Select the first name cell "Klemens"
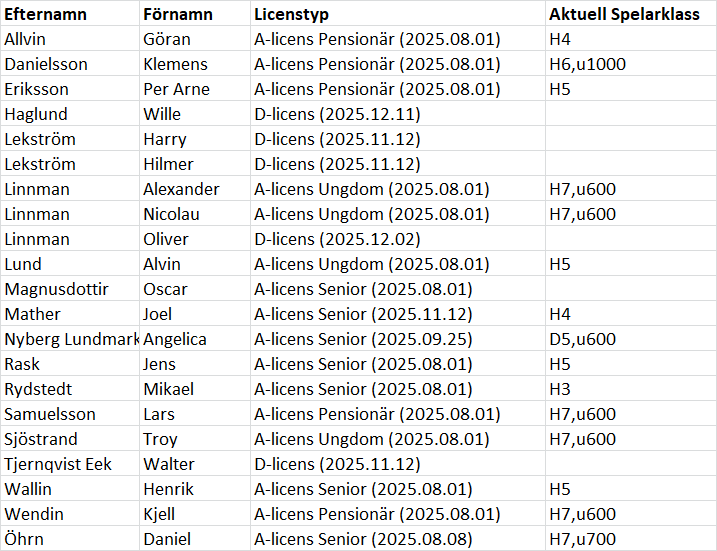717x551 pixels. pos(175,64)
